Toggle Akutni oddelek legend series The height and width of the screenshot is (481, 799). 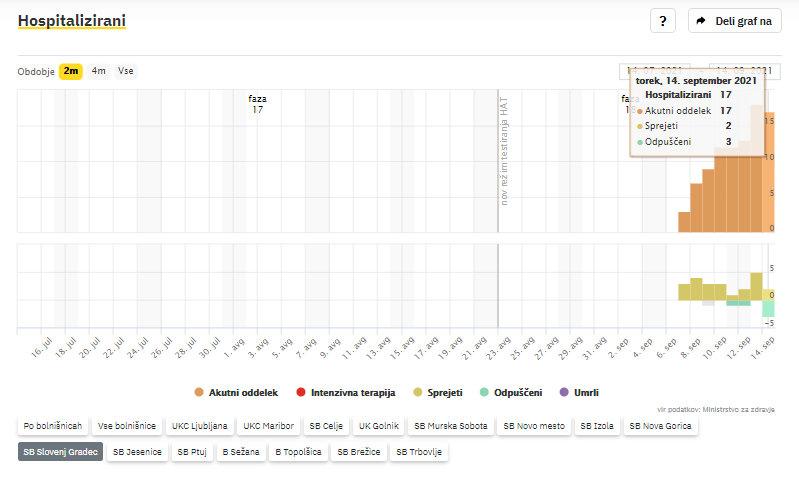pos(235,393)
